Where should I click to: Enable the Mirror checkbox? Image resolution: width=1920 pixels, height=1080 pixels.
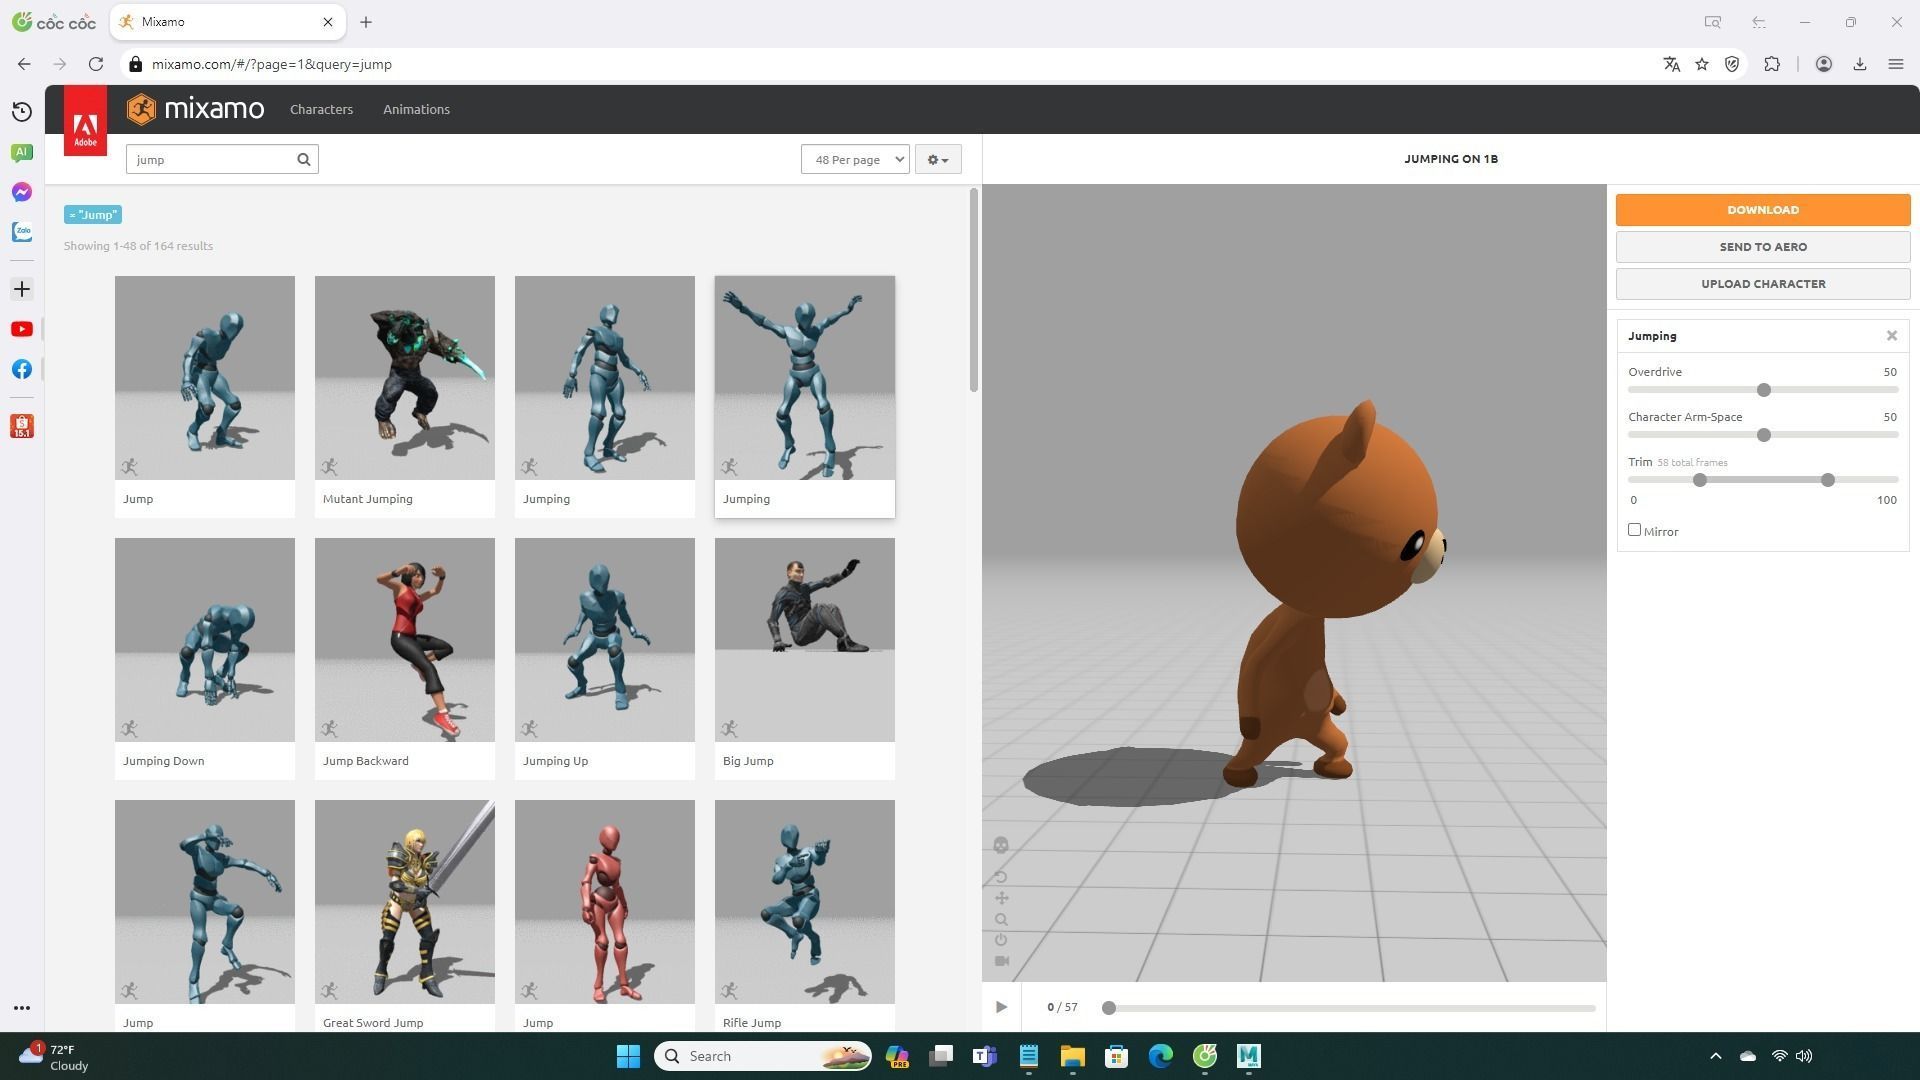(1634, 530)
